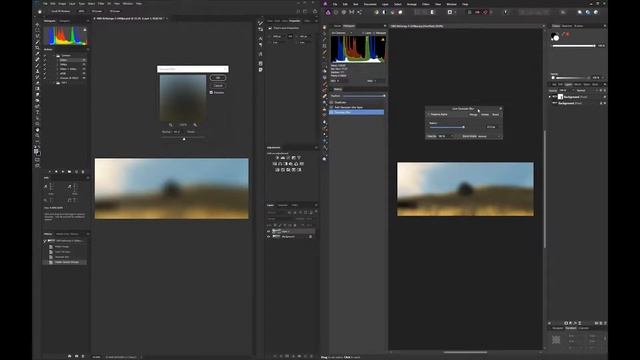
Task: Select Photoshop's Move tool
Action: [38, 24]
